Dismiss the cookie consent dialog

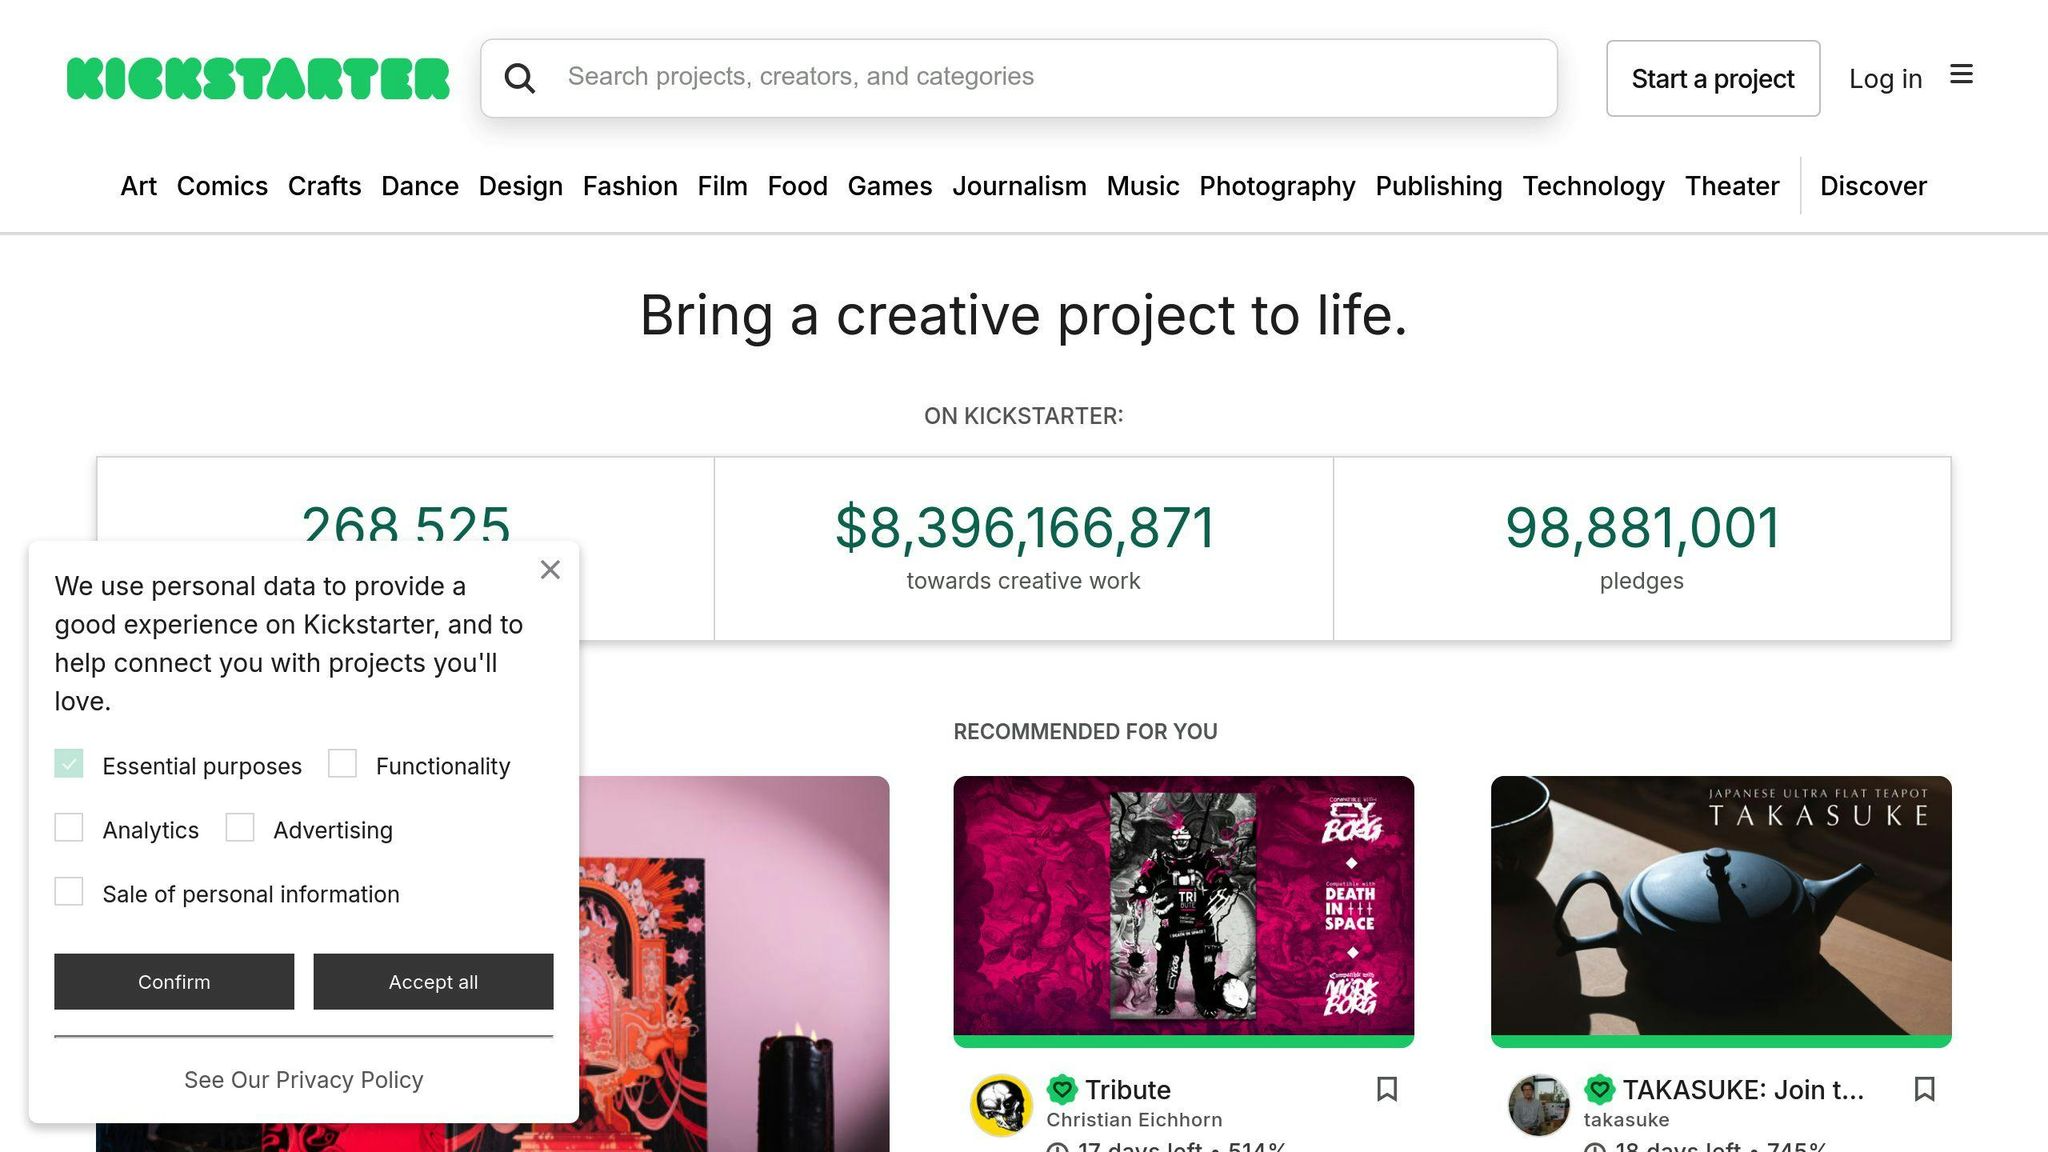pyautogui.click(x=550, y=569)
